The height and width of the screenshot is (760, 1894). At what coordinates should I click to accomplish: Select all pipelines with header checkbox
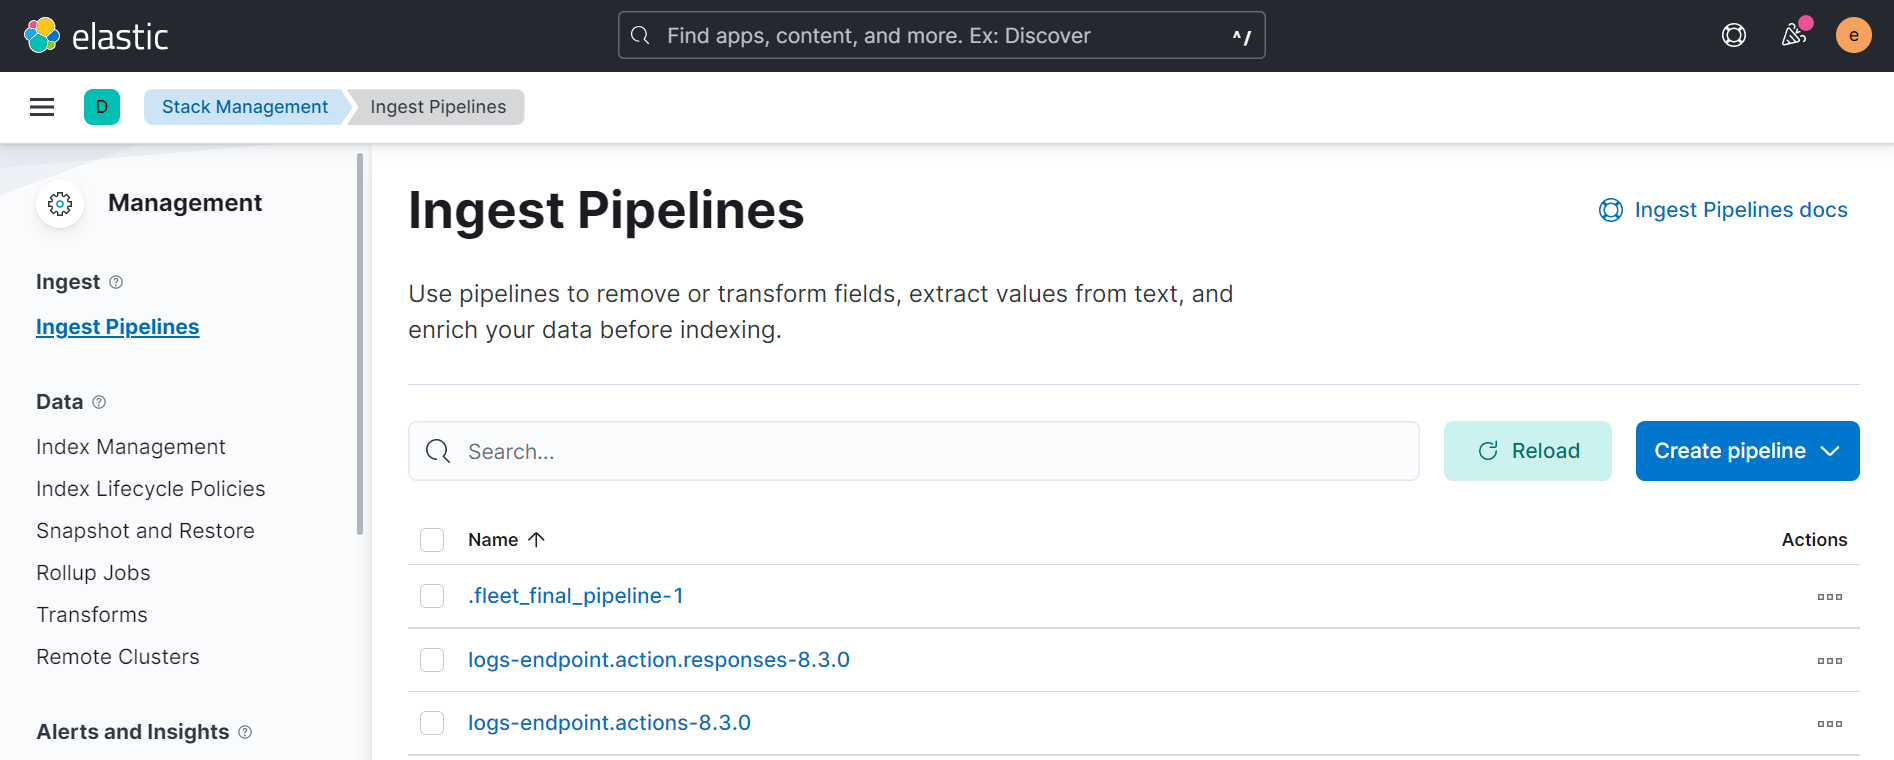pyautogui.click(x=432, y=540)
